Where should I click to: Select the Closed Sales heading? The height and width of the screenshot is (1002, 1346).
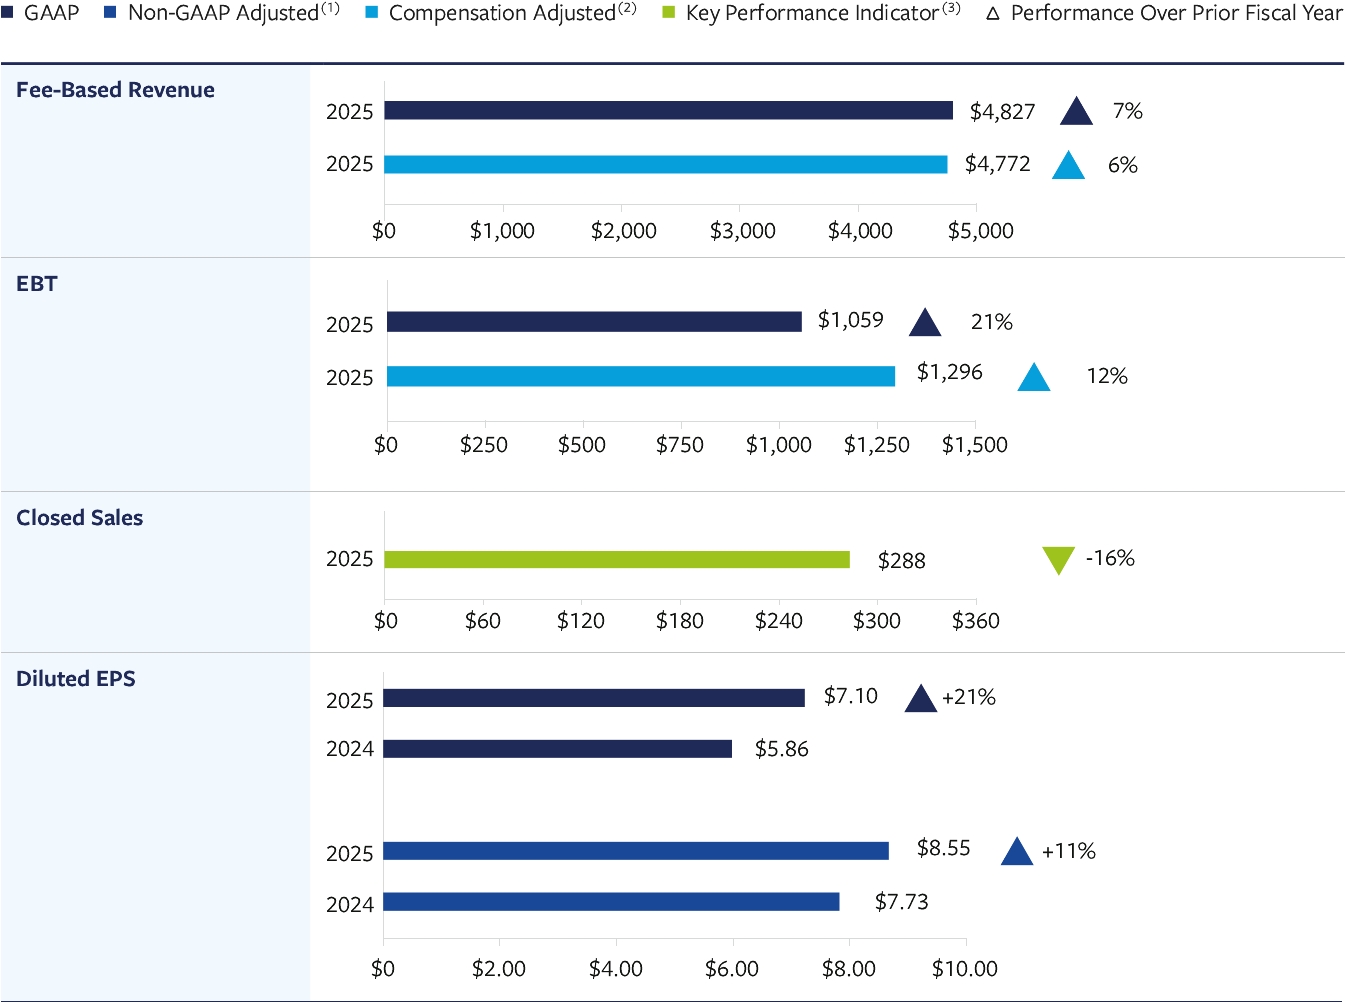[x=79, y=518]
